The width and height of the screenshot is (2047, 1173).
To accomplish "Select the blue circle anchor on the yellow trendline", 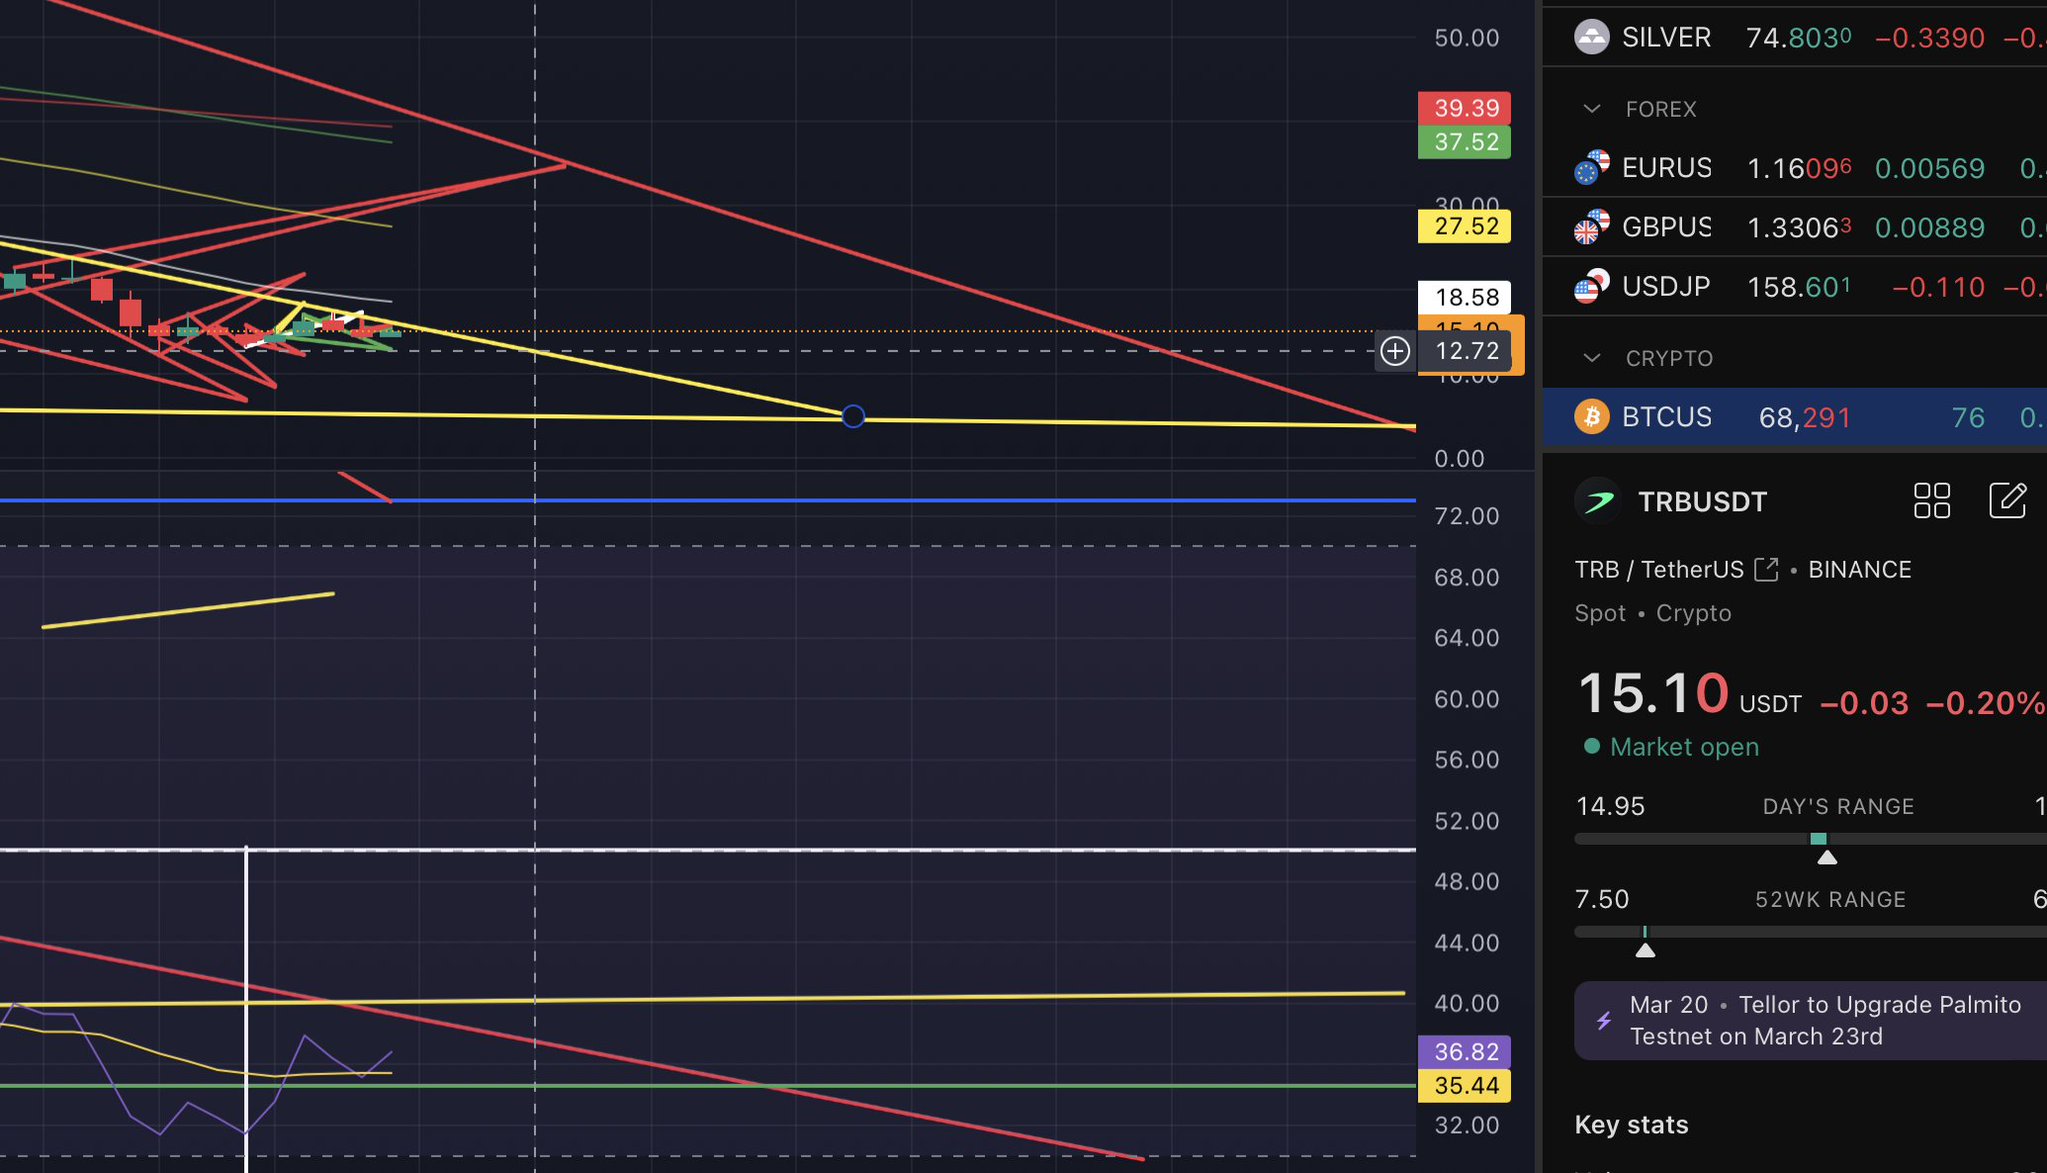I will 853,416.
